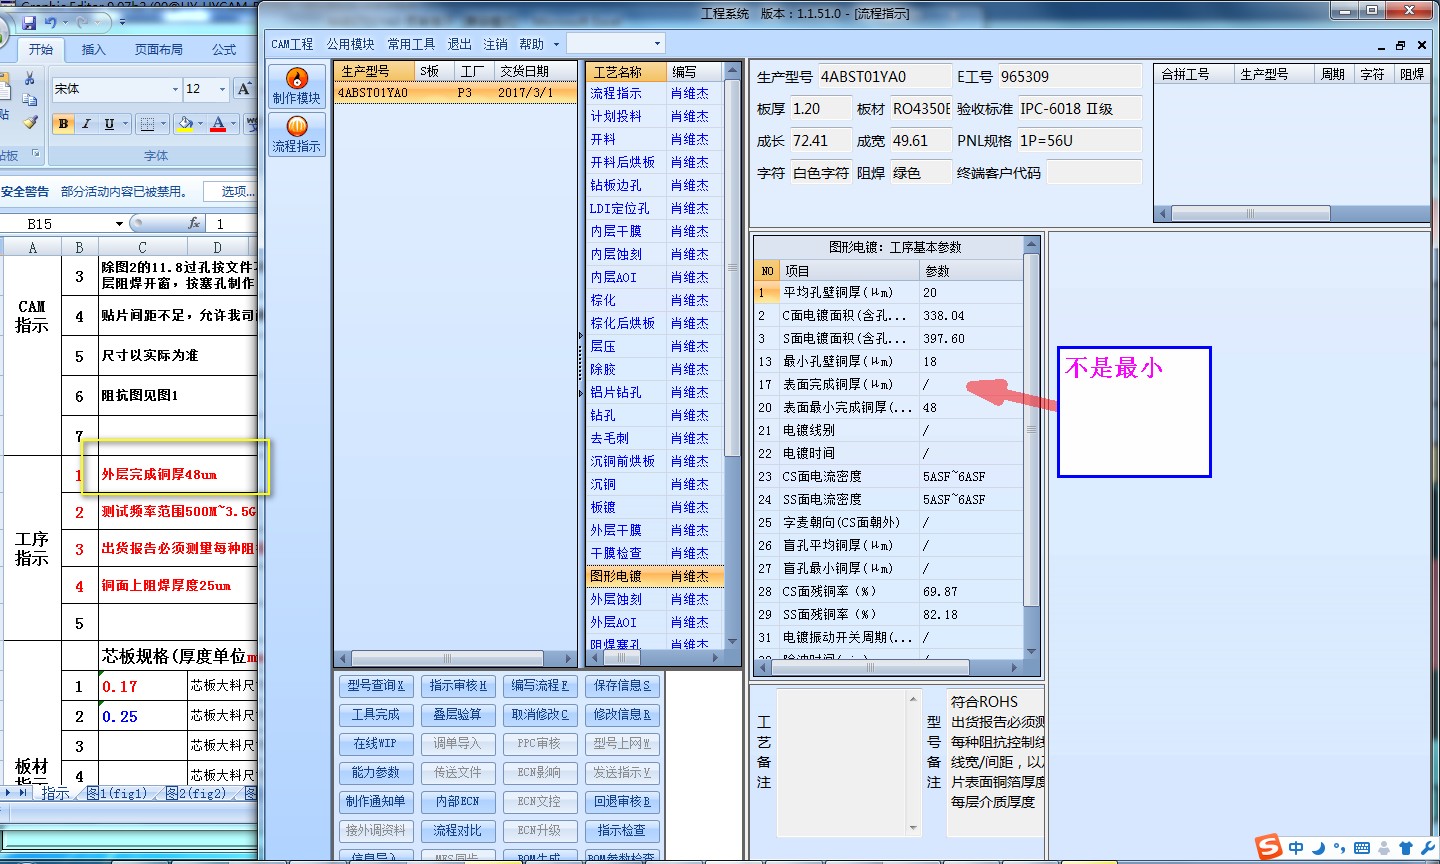
Task: Select the 图形电镀 process row
Action: (x=654, y=576)
